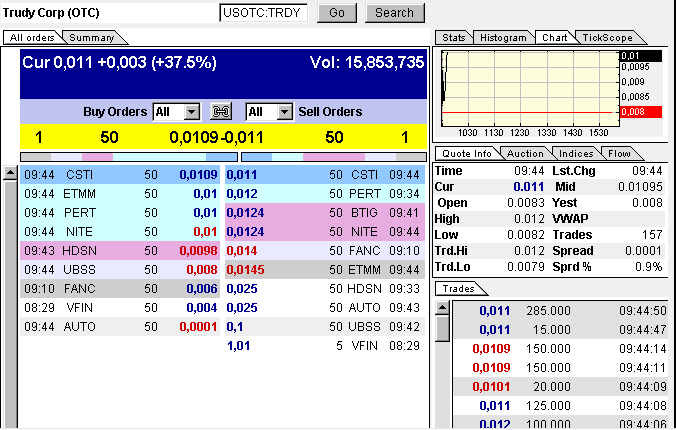Click the Open value 0.0083
The height and width of the screenshot is (430, 676).
pyautogui.click(x=526, y=203)
